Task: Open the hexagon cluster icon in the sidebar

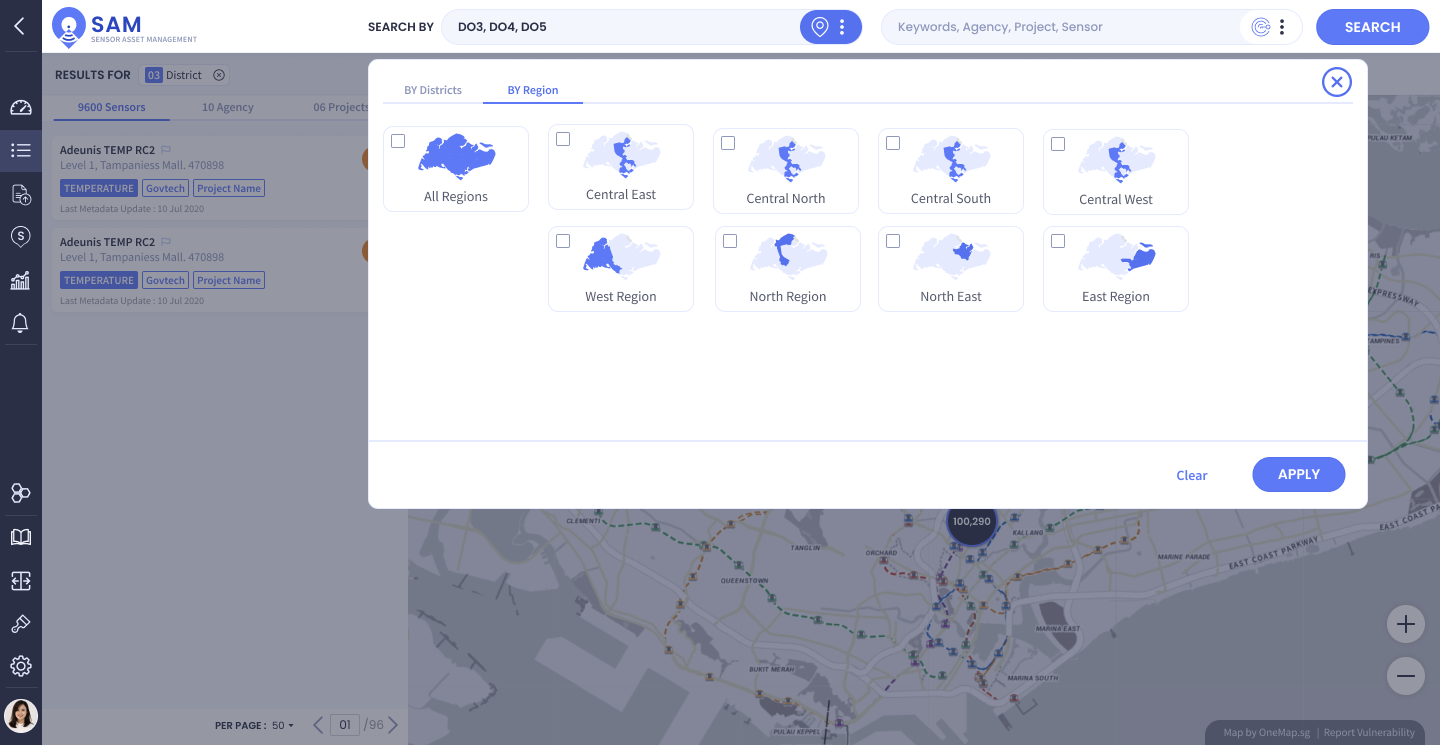Action: click(x=21, y=493)
